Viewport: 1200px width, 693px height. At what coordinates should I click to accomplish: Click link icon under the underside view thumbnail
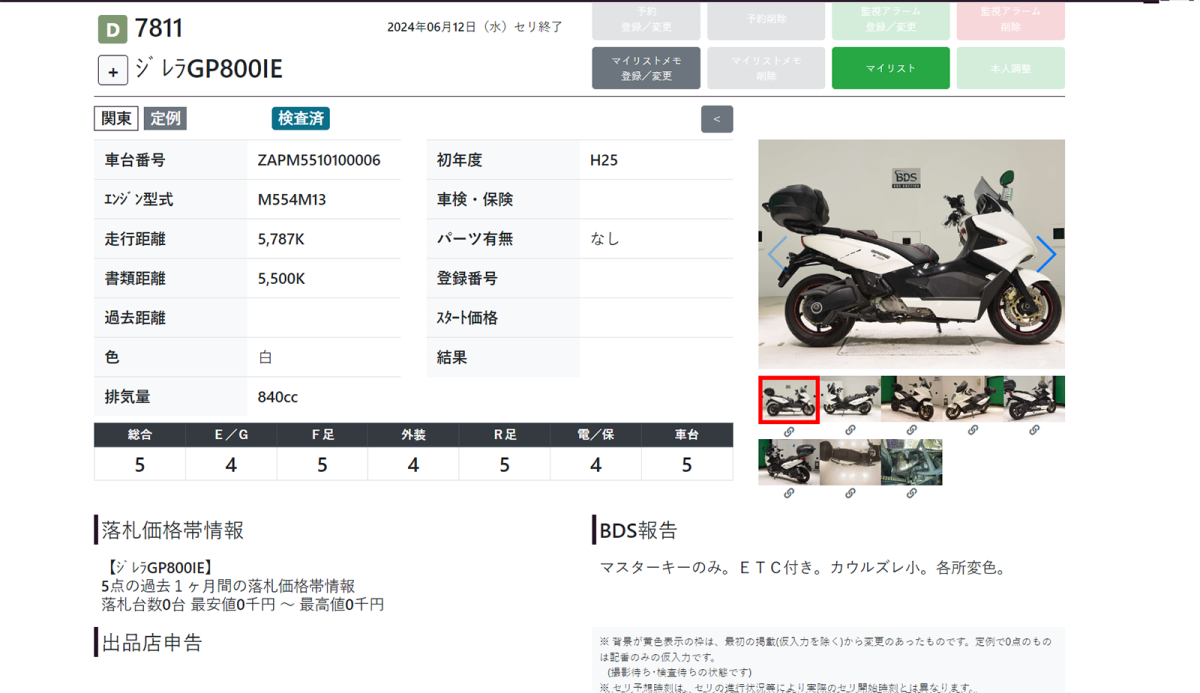tap(850, 493)
